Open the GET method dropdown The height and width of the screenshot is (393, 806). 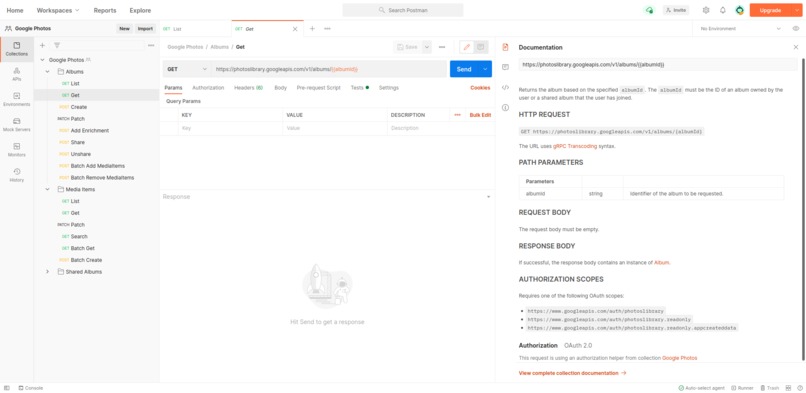187,69
